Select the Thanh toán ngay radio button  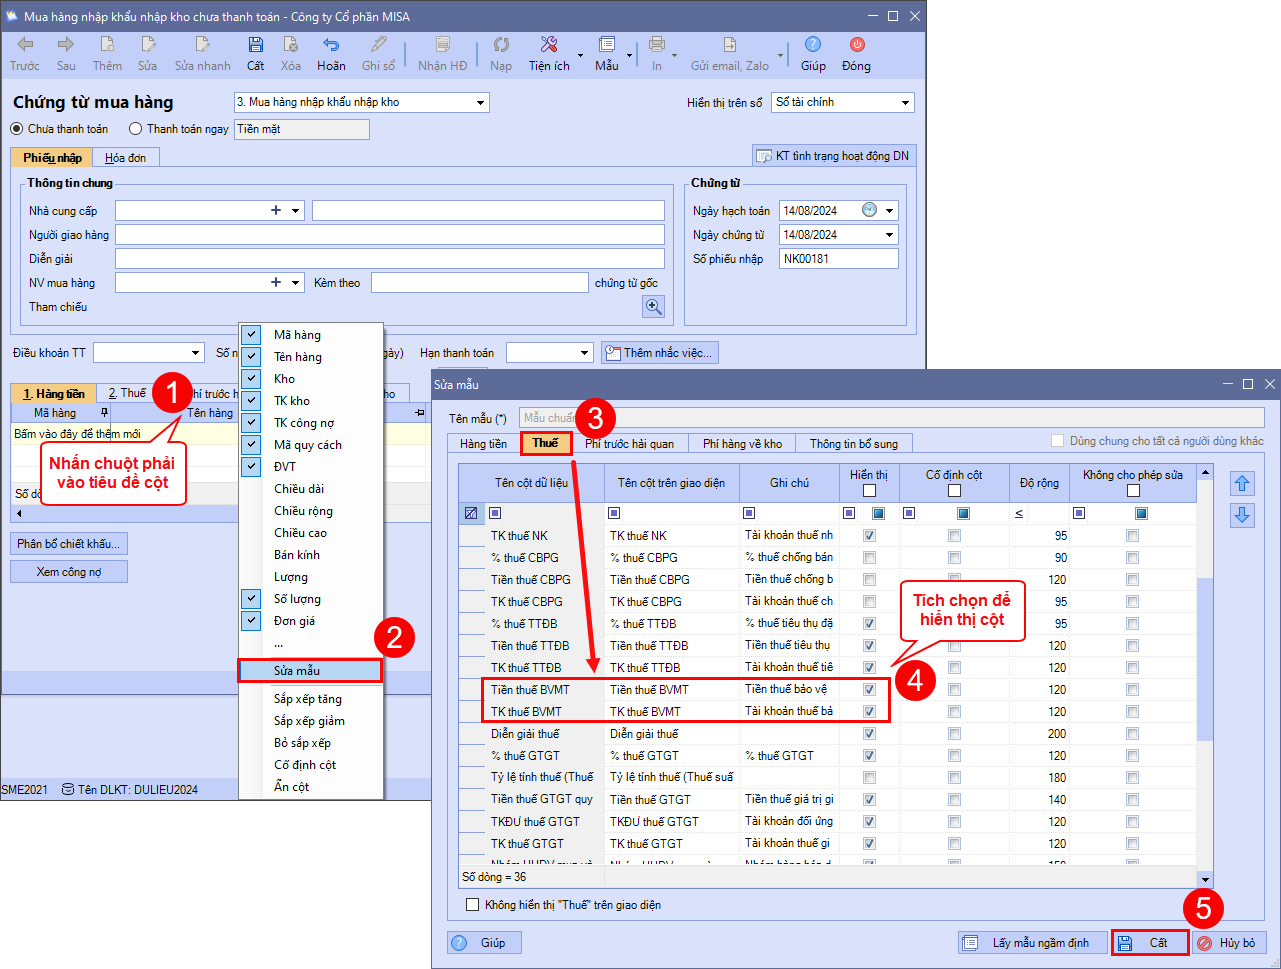pyautogui.click(x=136, y=129)
